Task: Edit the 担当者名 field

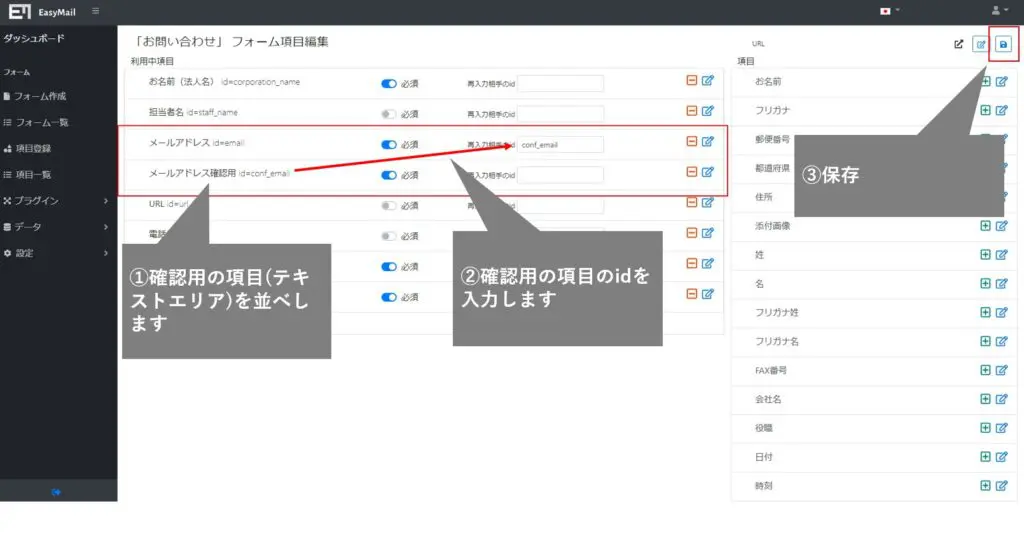Action: (x=708, y=111)
